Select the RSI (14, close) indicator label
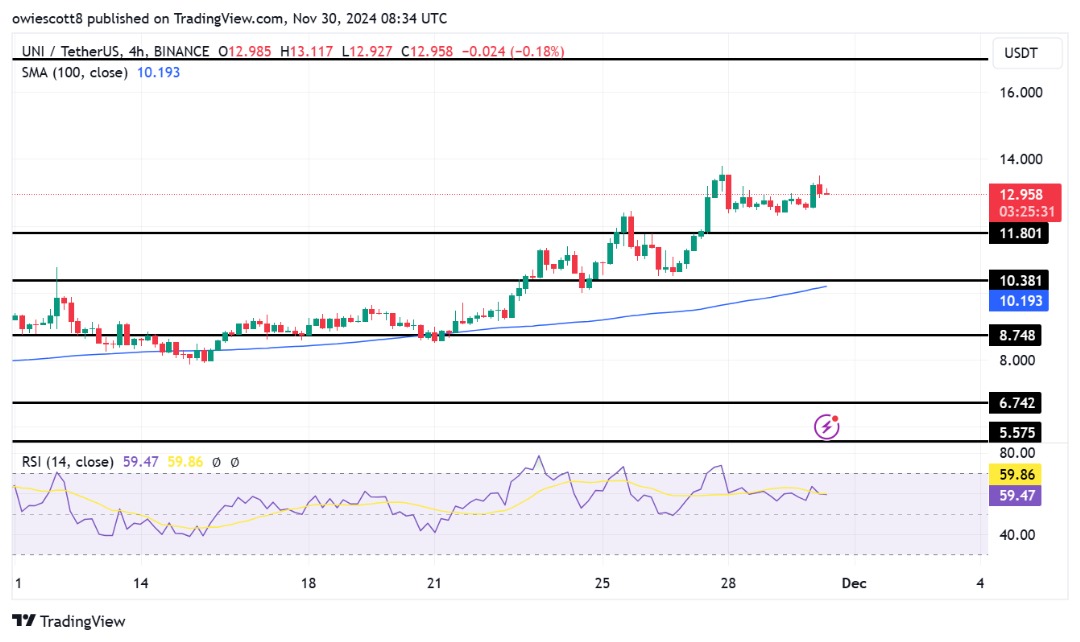Viewport: 1080px width, 642px height. point(68,462)
